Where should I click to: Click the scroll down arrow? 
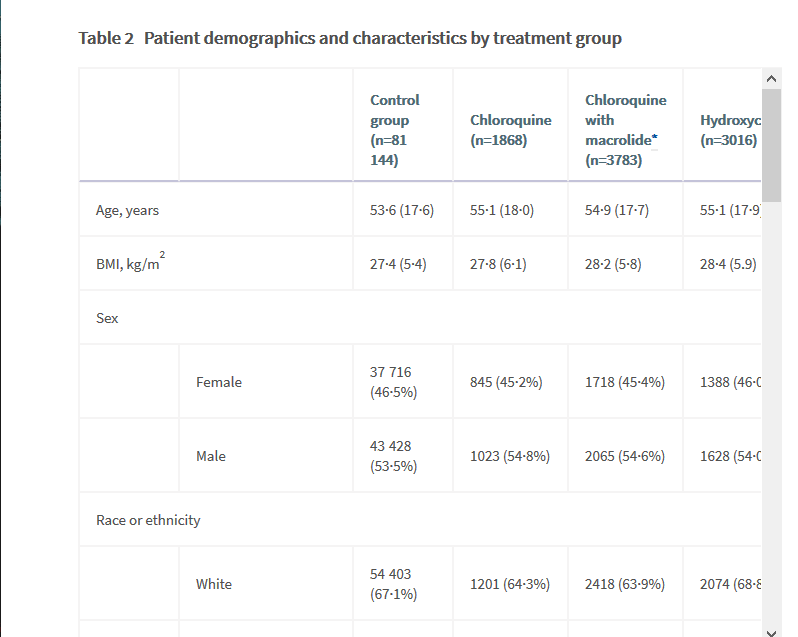(x=770, y=631)
